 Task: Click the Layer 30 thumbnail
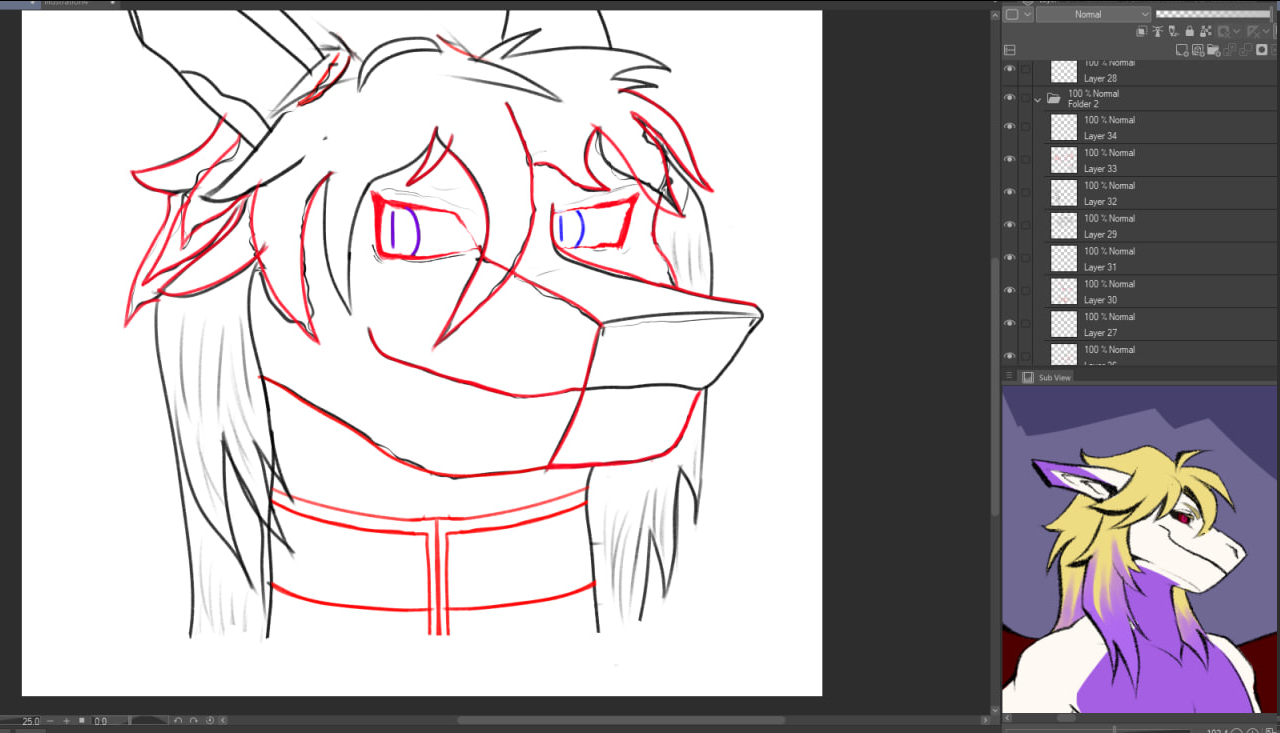1064,291
